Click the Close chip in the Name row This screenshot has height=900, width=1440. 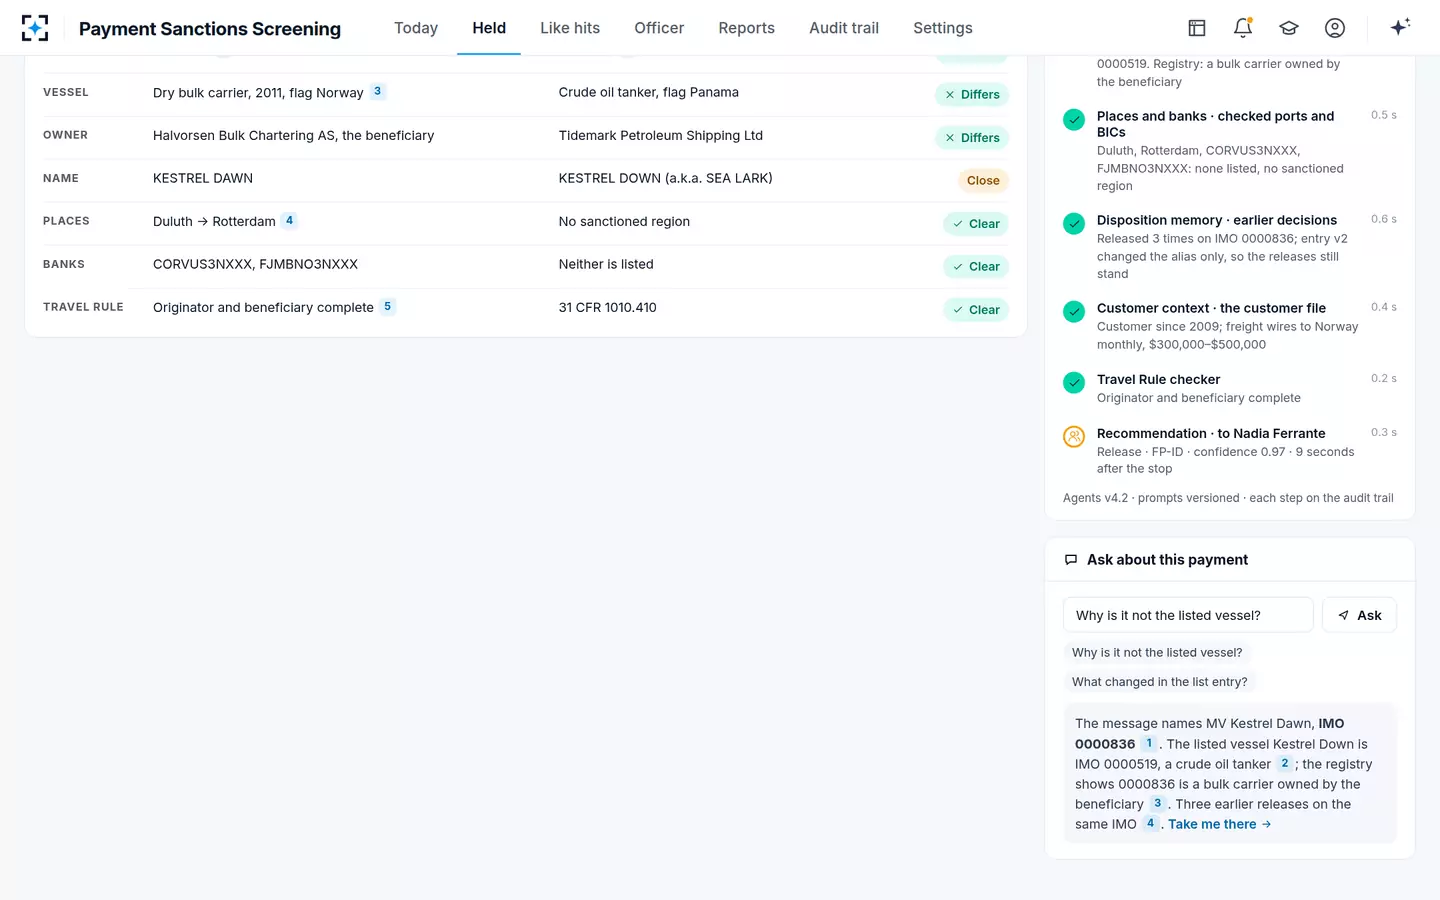click(983, 181)
